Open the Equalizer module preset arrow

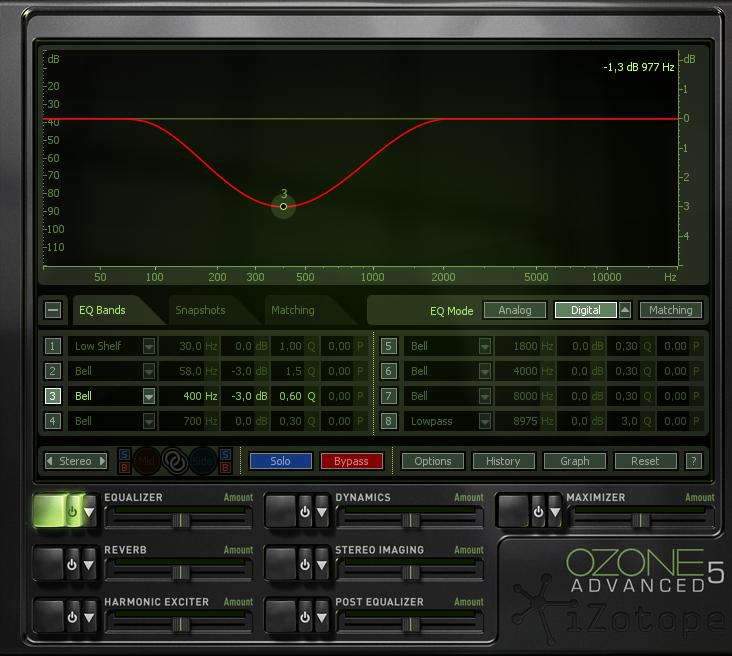coord(89,512)
